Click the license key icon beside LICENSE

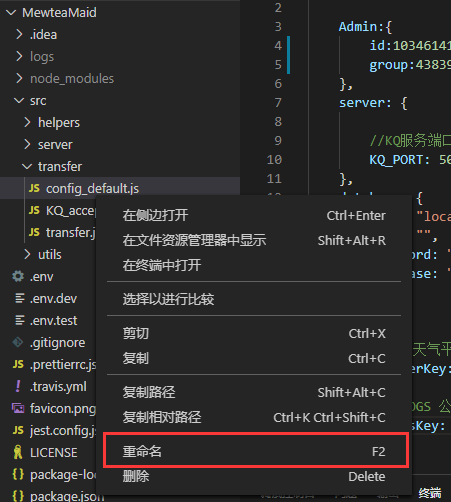pyautogui.click(x=18, y=452)
